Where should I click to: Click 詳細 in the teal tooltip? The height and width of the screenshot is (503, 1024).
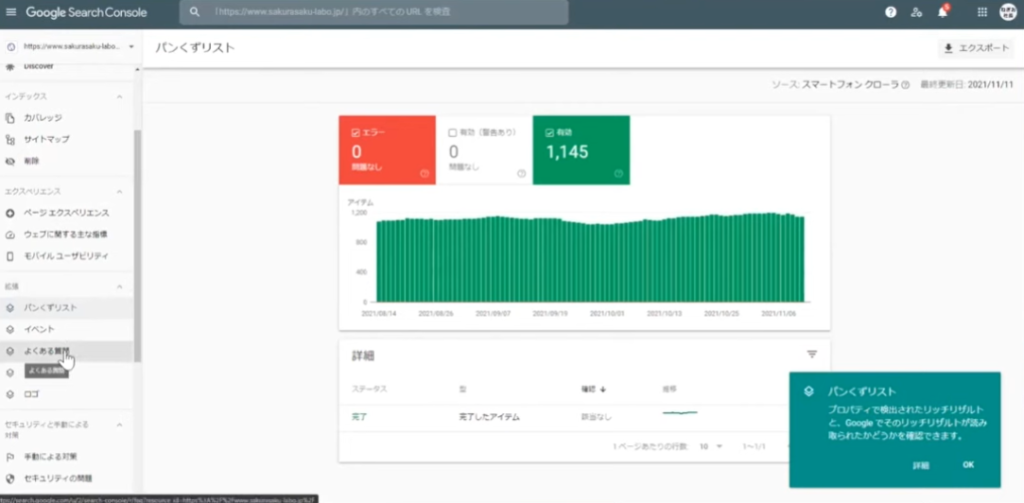click(921, 465)
